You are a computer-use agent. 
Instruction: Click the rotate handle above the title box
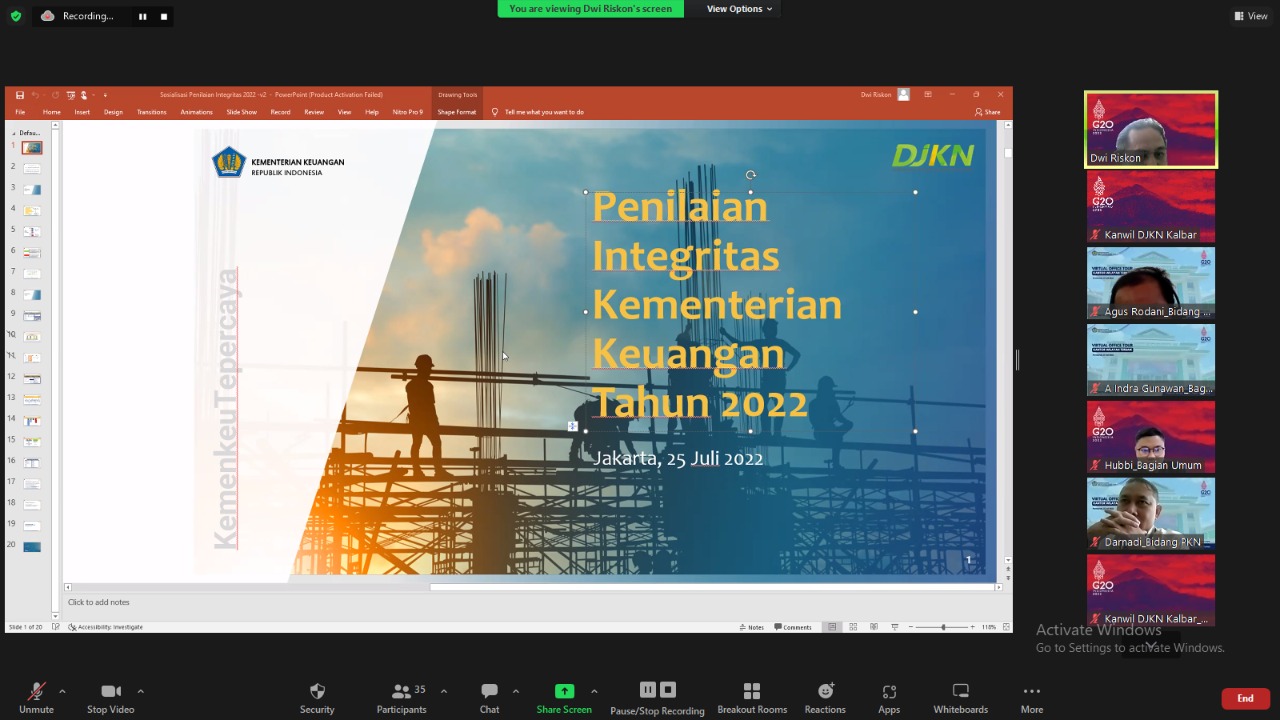[750, 175]
